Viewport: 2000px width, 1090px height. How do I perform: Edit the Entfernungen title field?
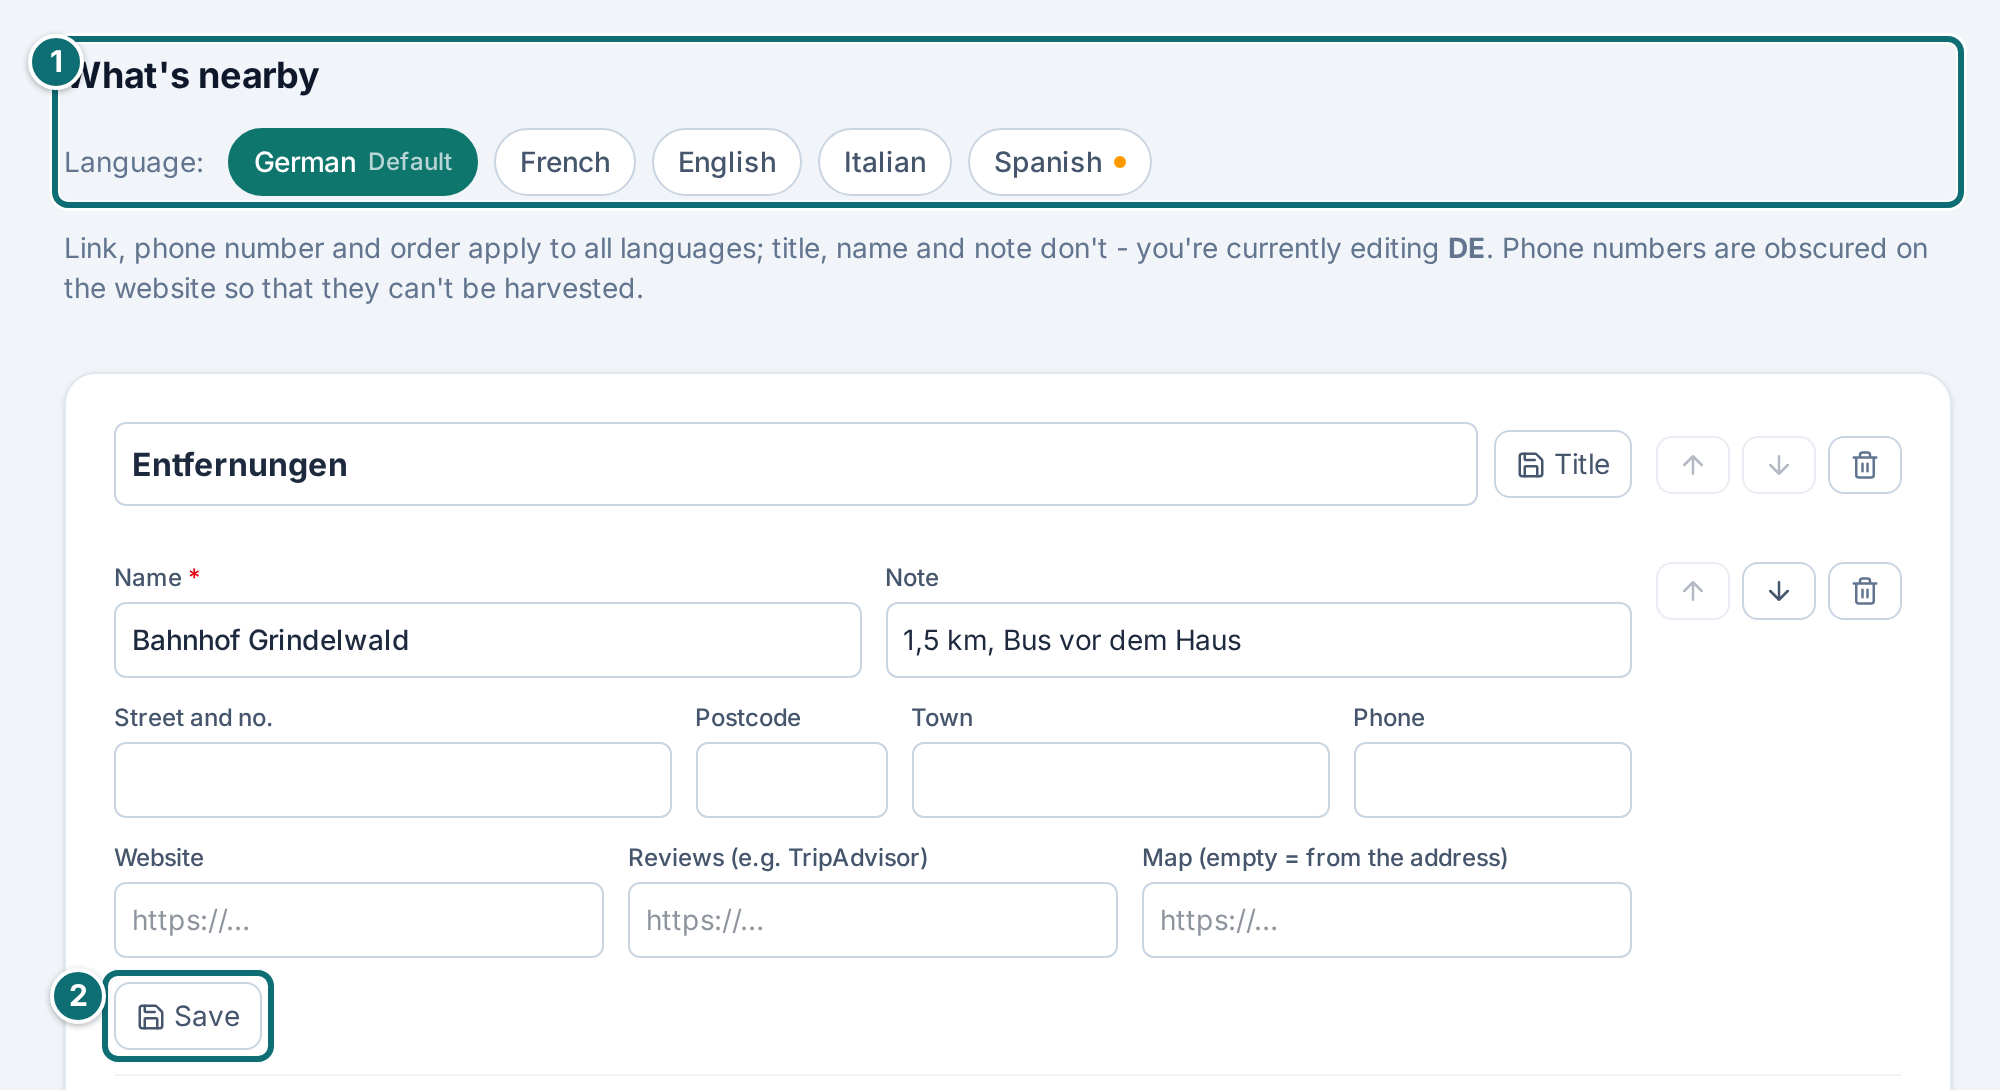[795, 464]
